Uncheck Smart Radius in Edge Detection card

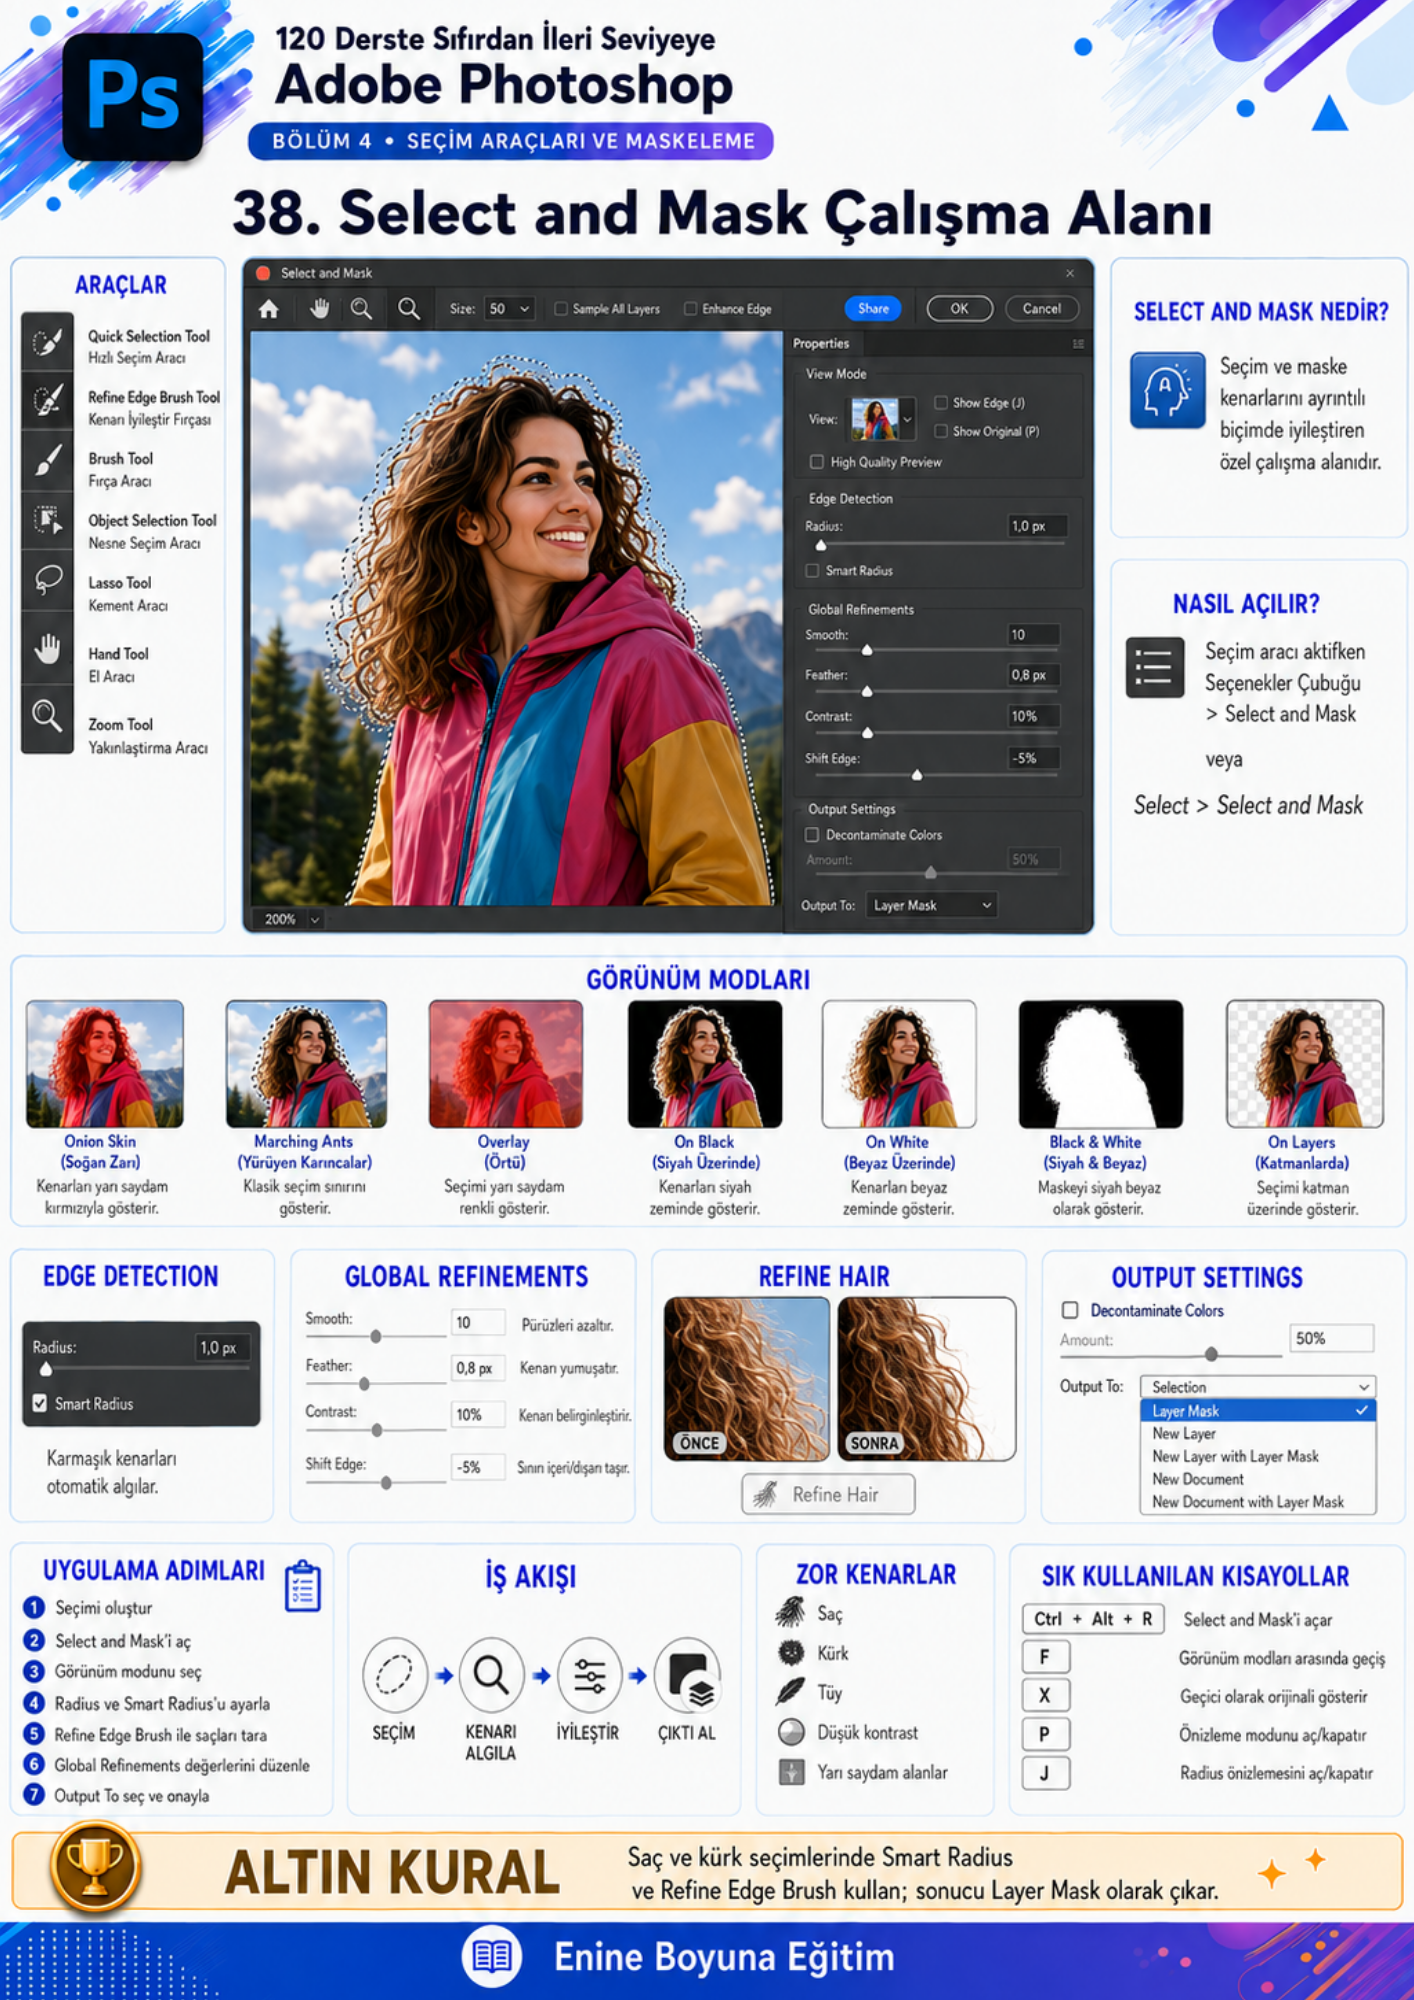[x=40, y=1403]
